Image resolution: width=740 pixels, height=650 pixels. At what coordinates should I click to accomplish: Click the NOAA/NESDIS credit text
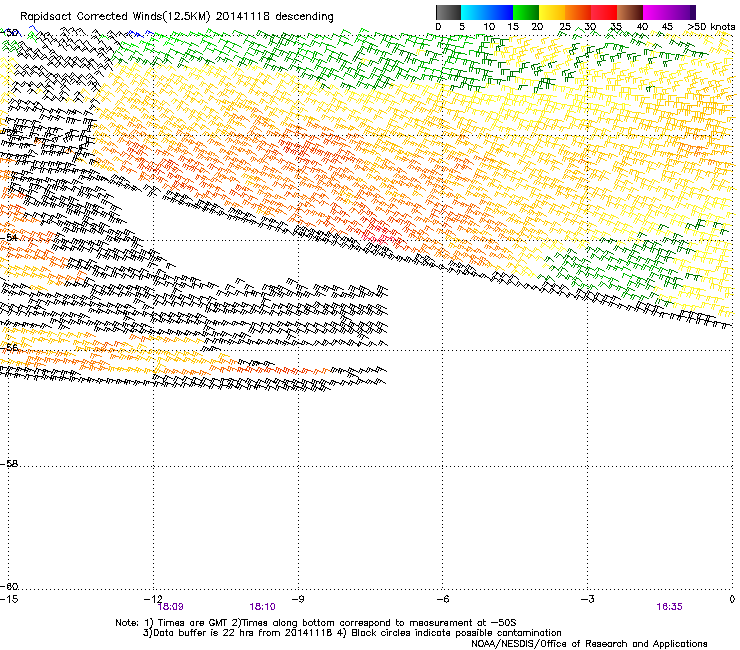589,644
